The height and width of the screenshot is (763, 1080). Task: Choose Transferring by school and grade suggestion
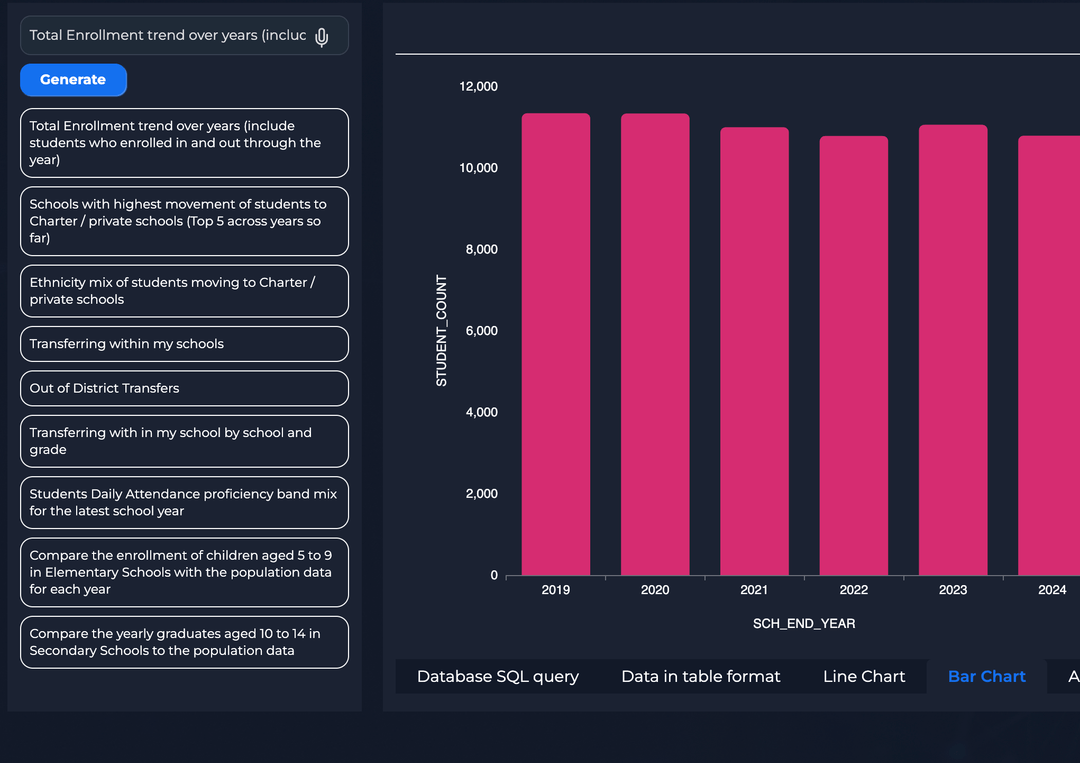[184, 441]
